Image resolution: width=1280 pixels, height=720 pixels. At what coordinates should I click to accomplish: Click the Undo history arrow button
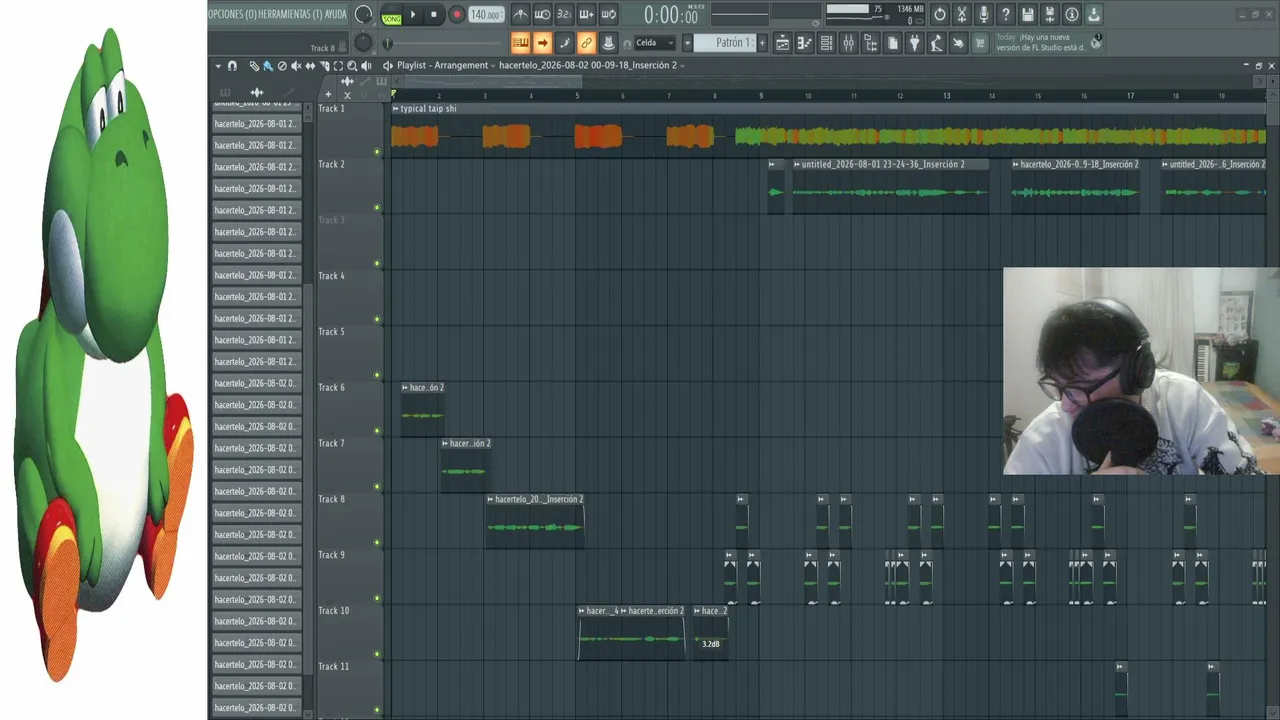[x=939, y=14]
